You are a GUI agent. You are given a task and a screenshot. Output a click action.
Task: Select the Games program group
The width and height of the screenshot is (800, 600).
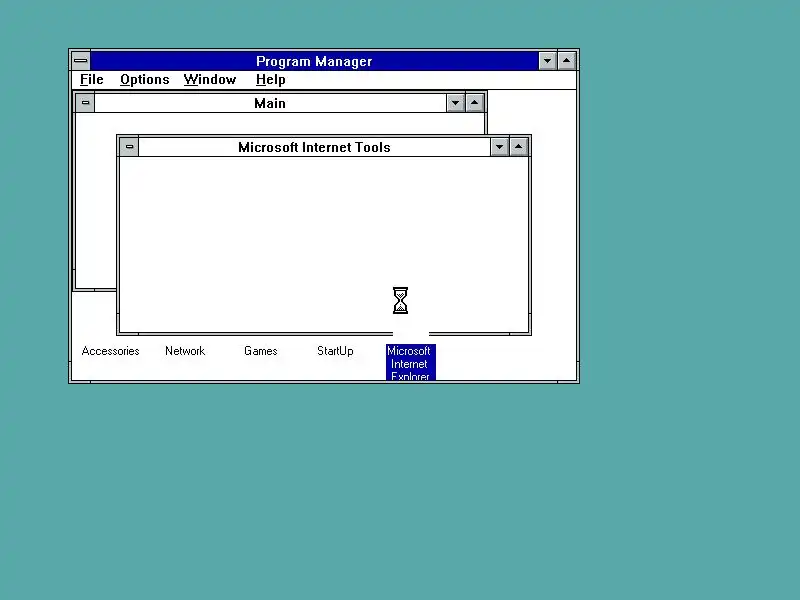260,351
